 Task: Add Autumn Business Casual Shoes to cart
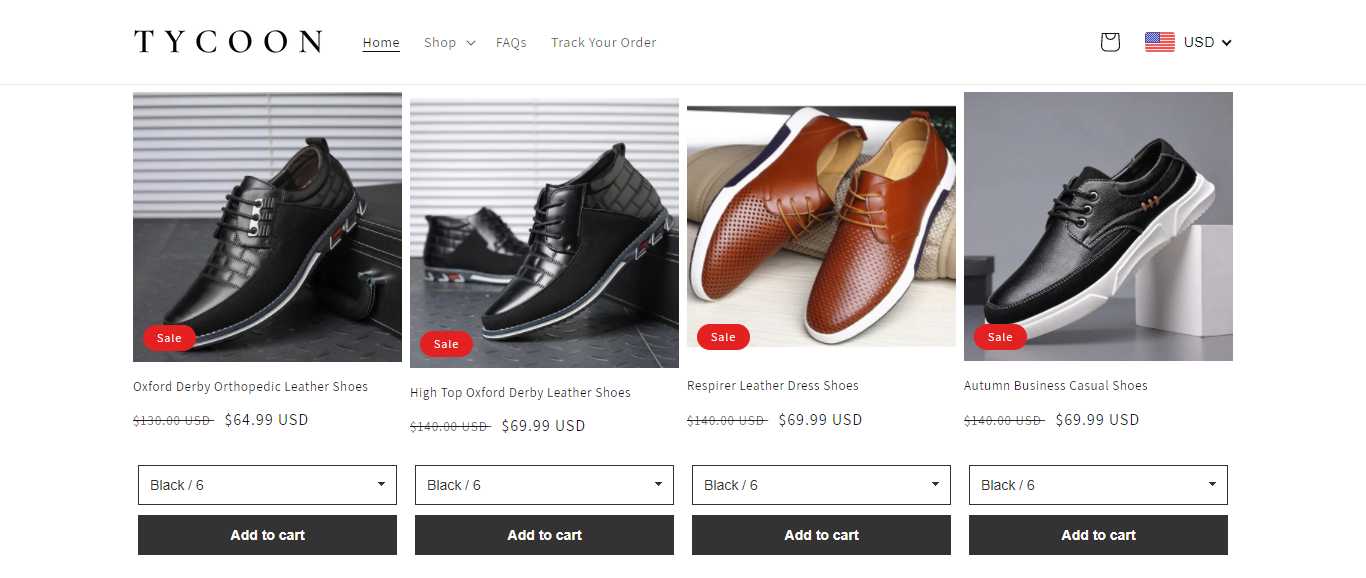(x=1098, y=535)
